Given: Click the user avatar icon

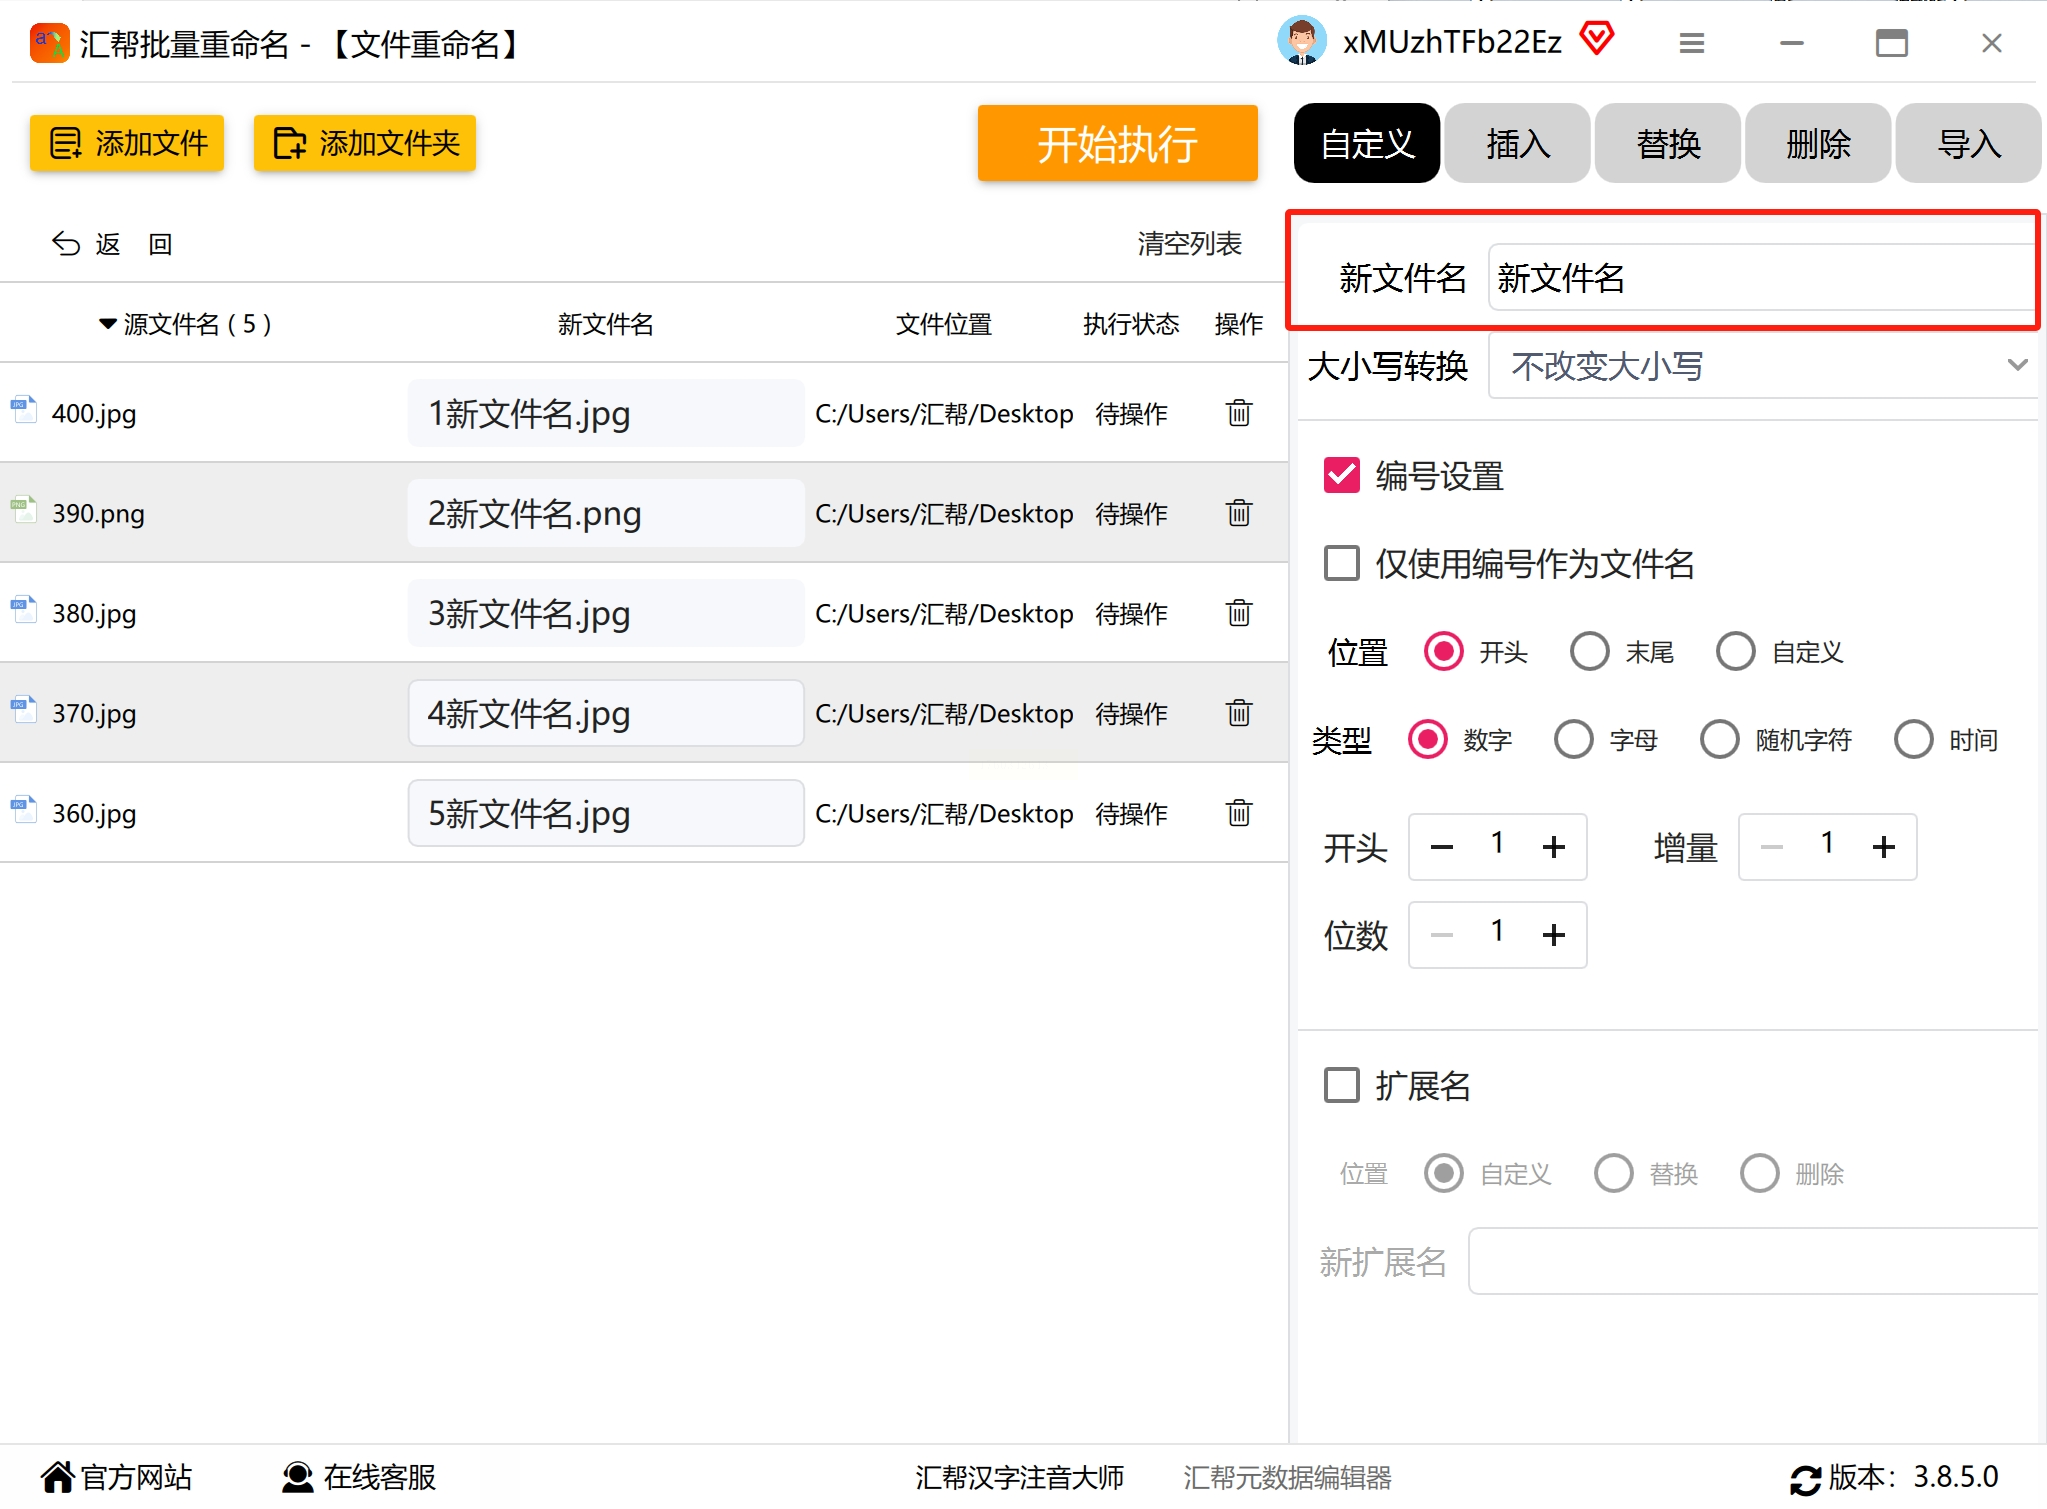Looking at the screenshot, I should coord(1301,42).
